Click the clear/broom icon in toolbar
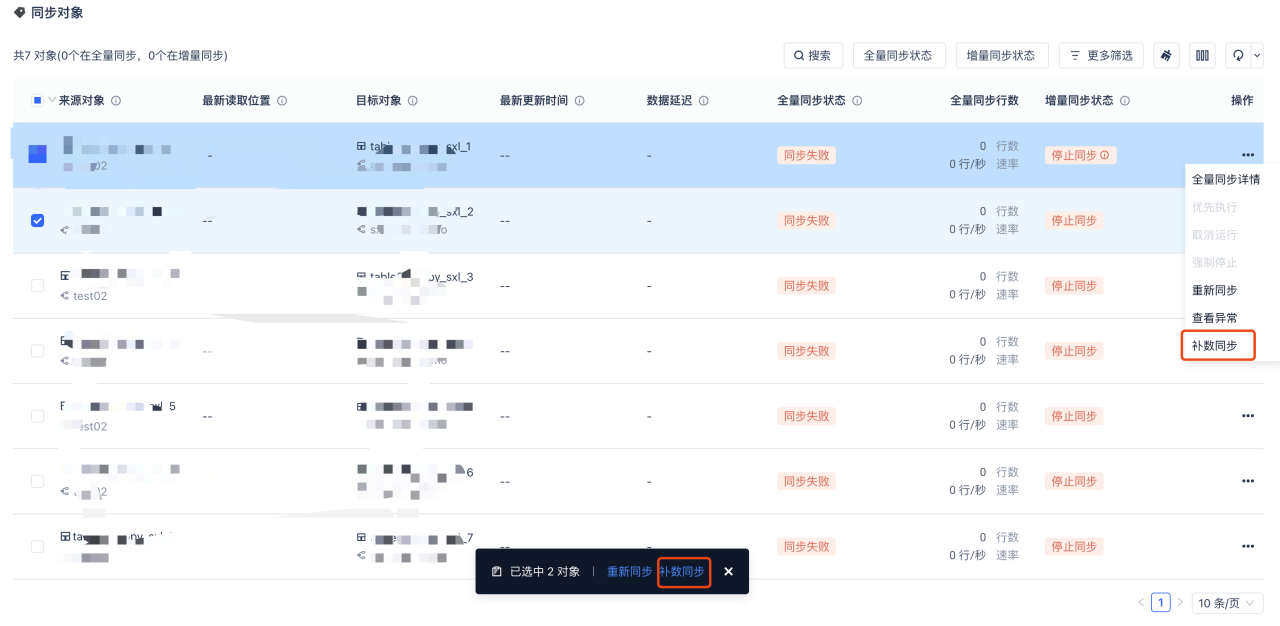Image resolution: width=1280 pixels, height=626 pixels. pos(1166,56)
